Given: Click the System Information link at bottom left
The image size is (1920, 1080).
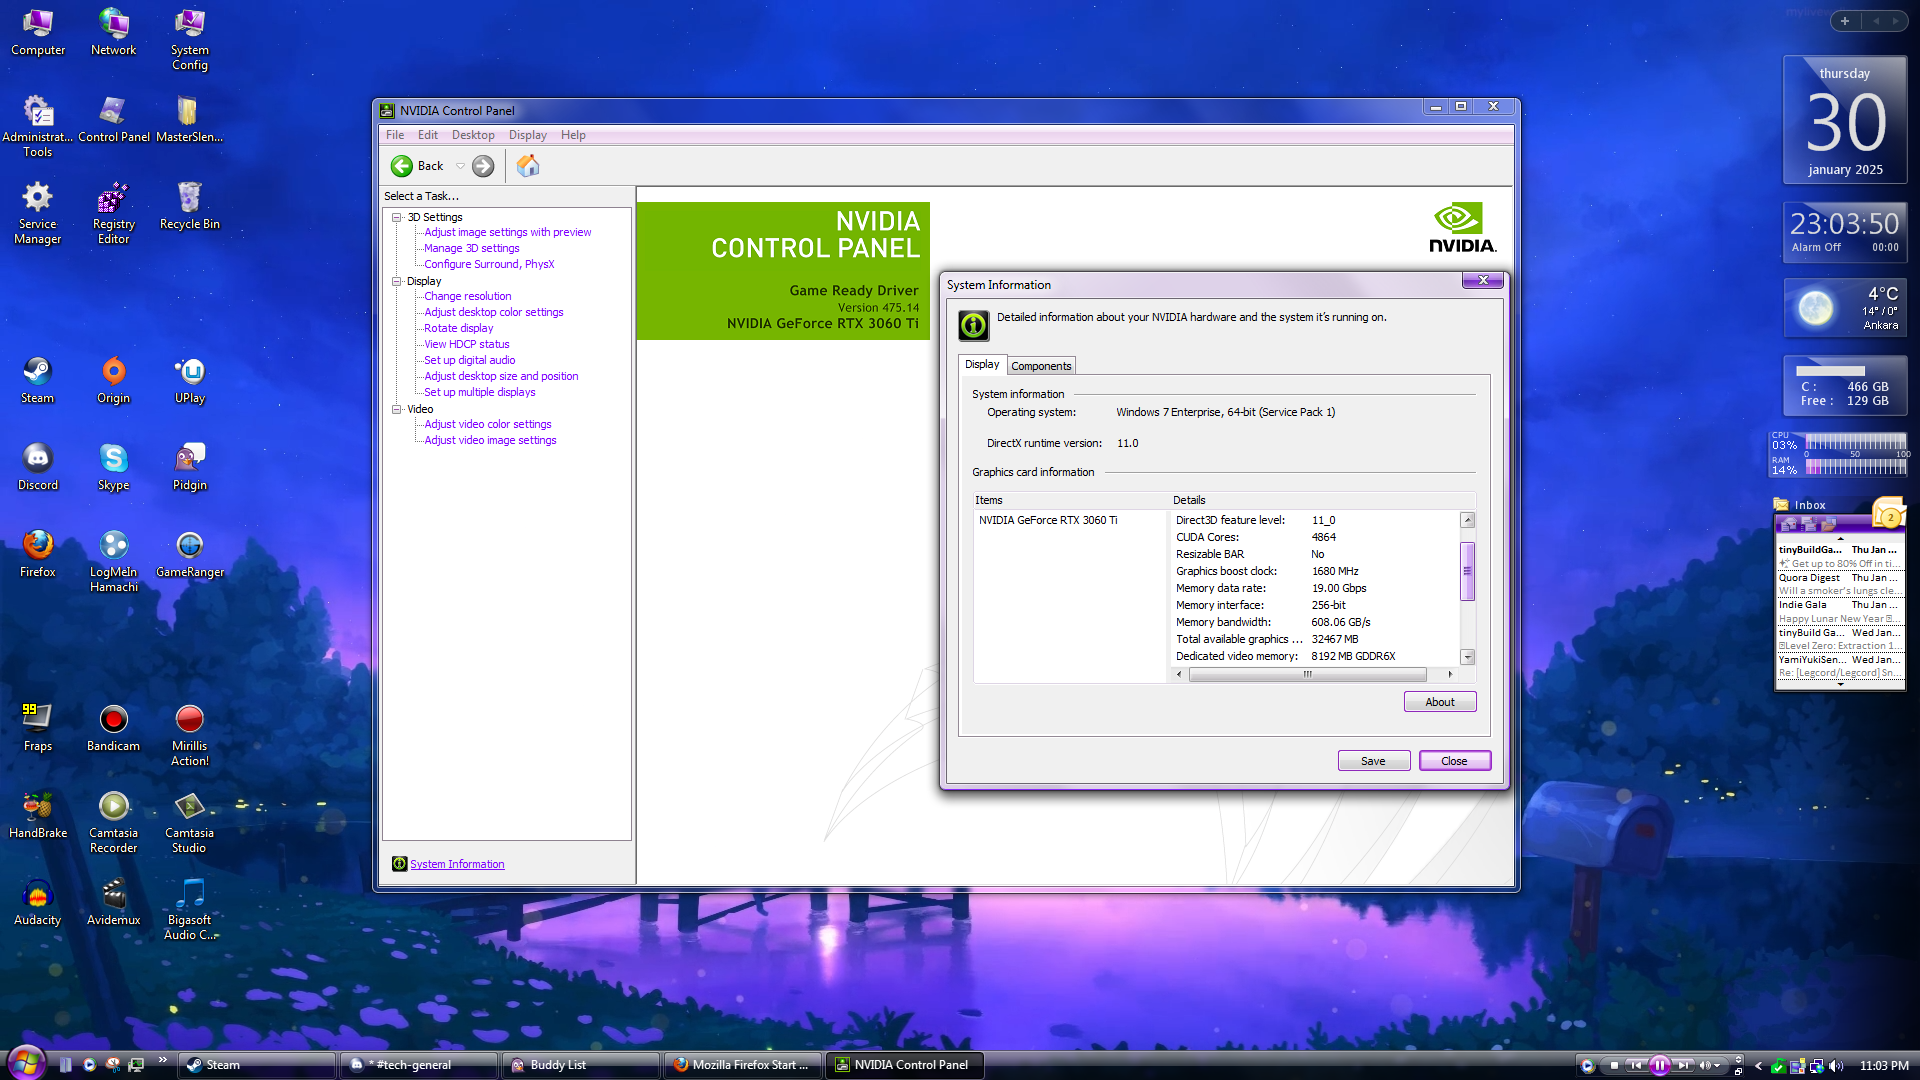Looking at the screenshot, I should coord(457,864).
